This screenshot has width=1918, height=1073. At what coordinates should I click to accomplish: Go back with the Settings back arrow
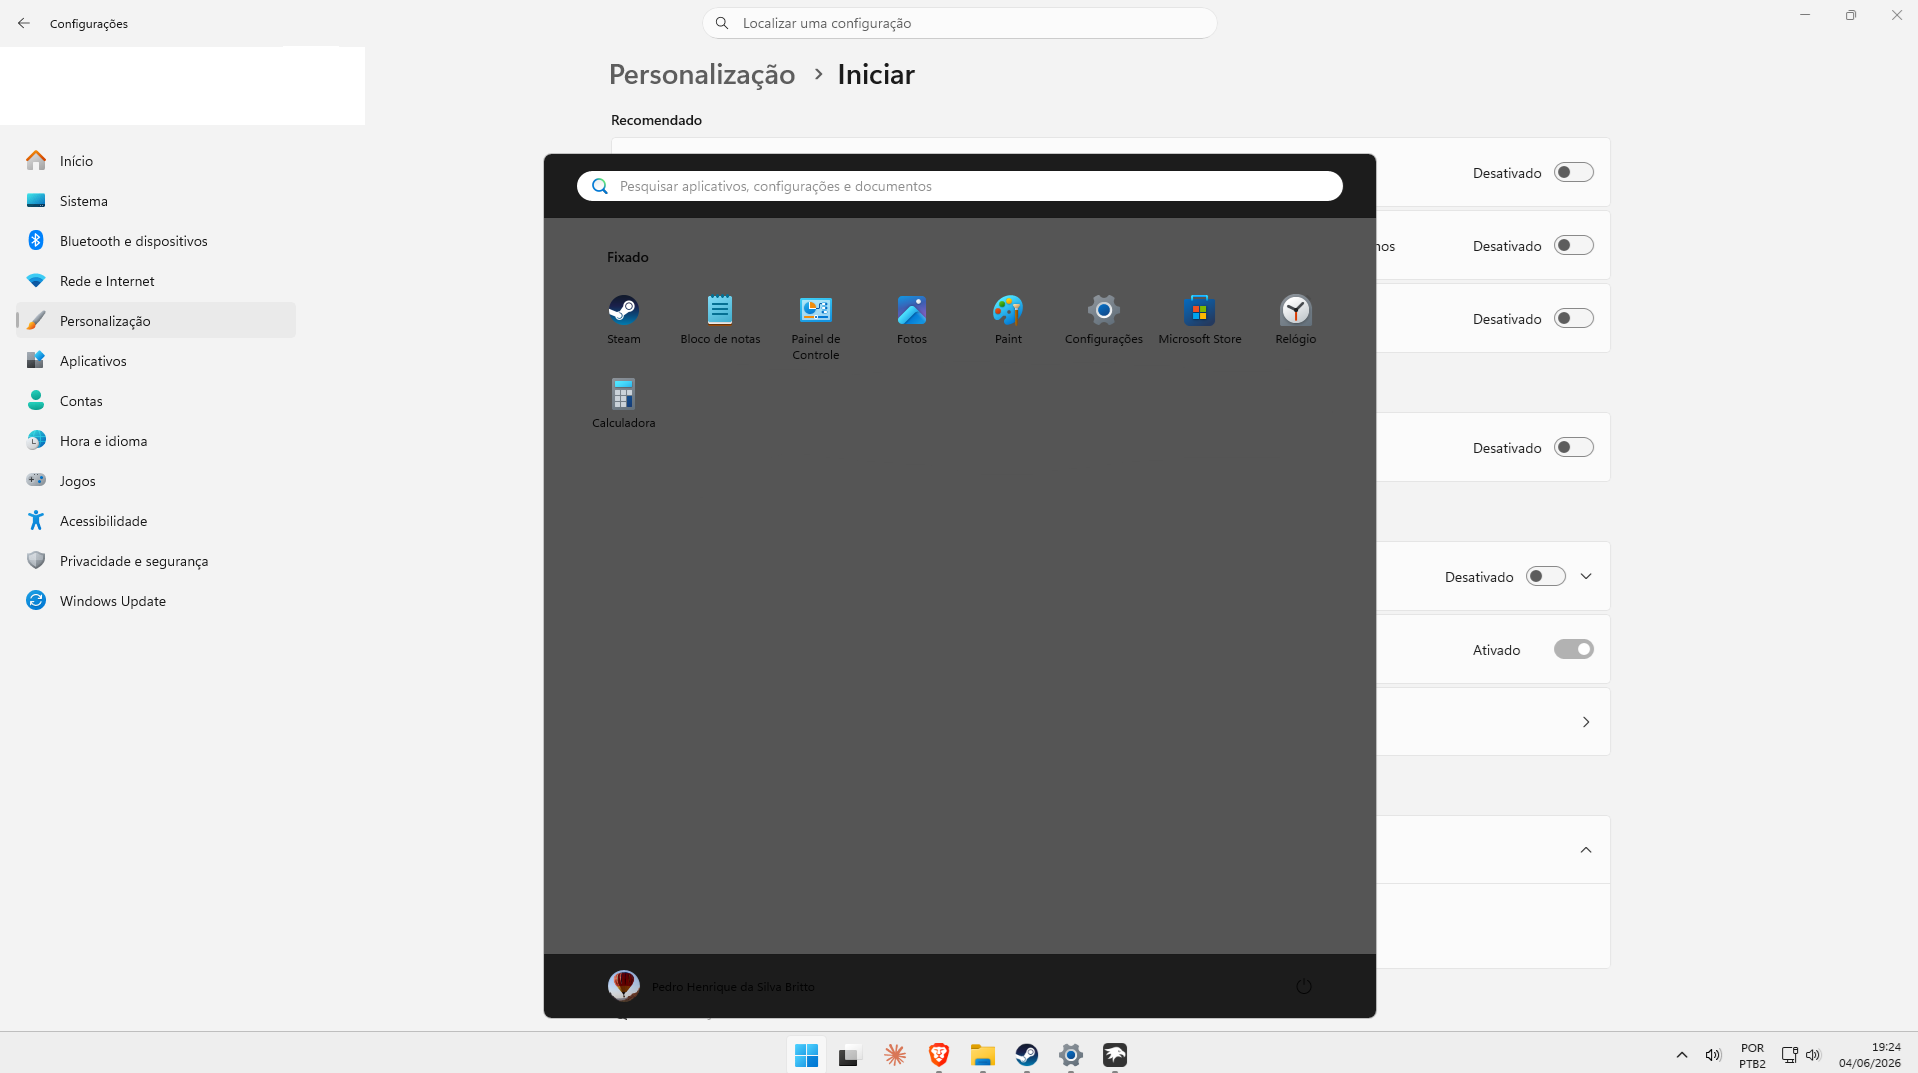[x=24, y=23]
